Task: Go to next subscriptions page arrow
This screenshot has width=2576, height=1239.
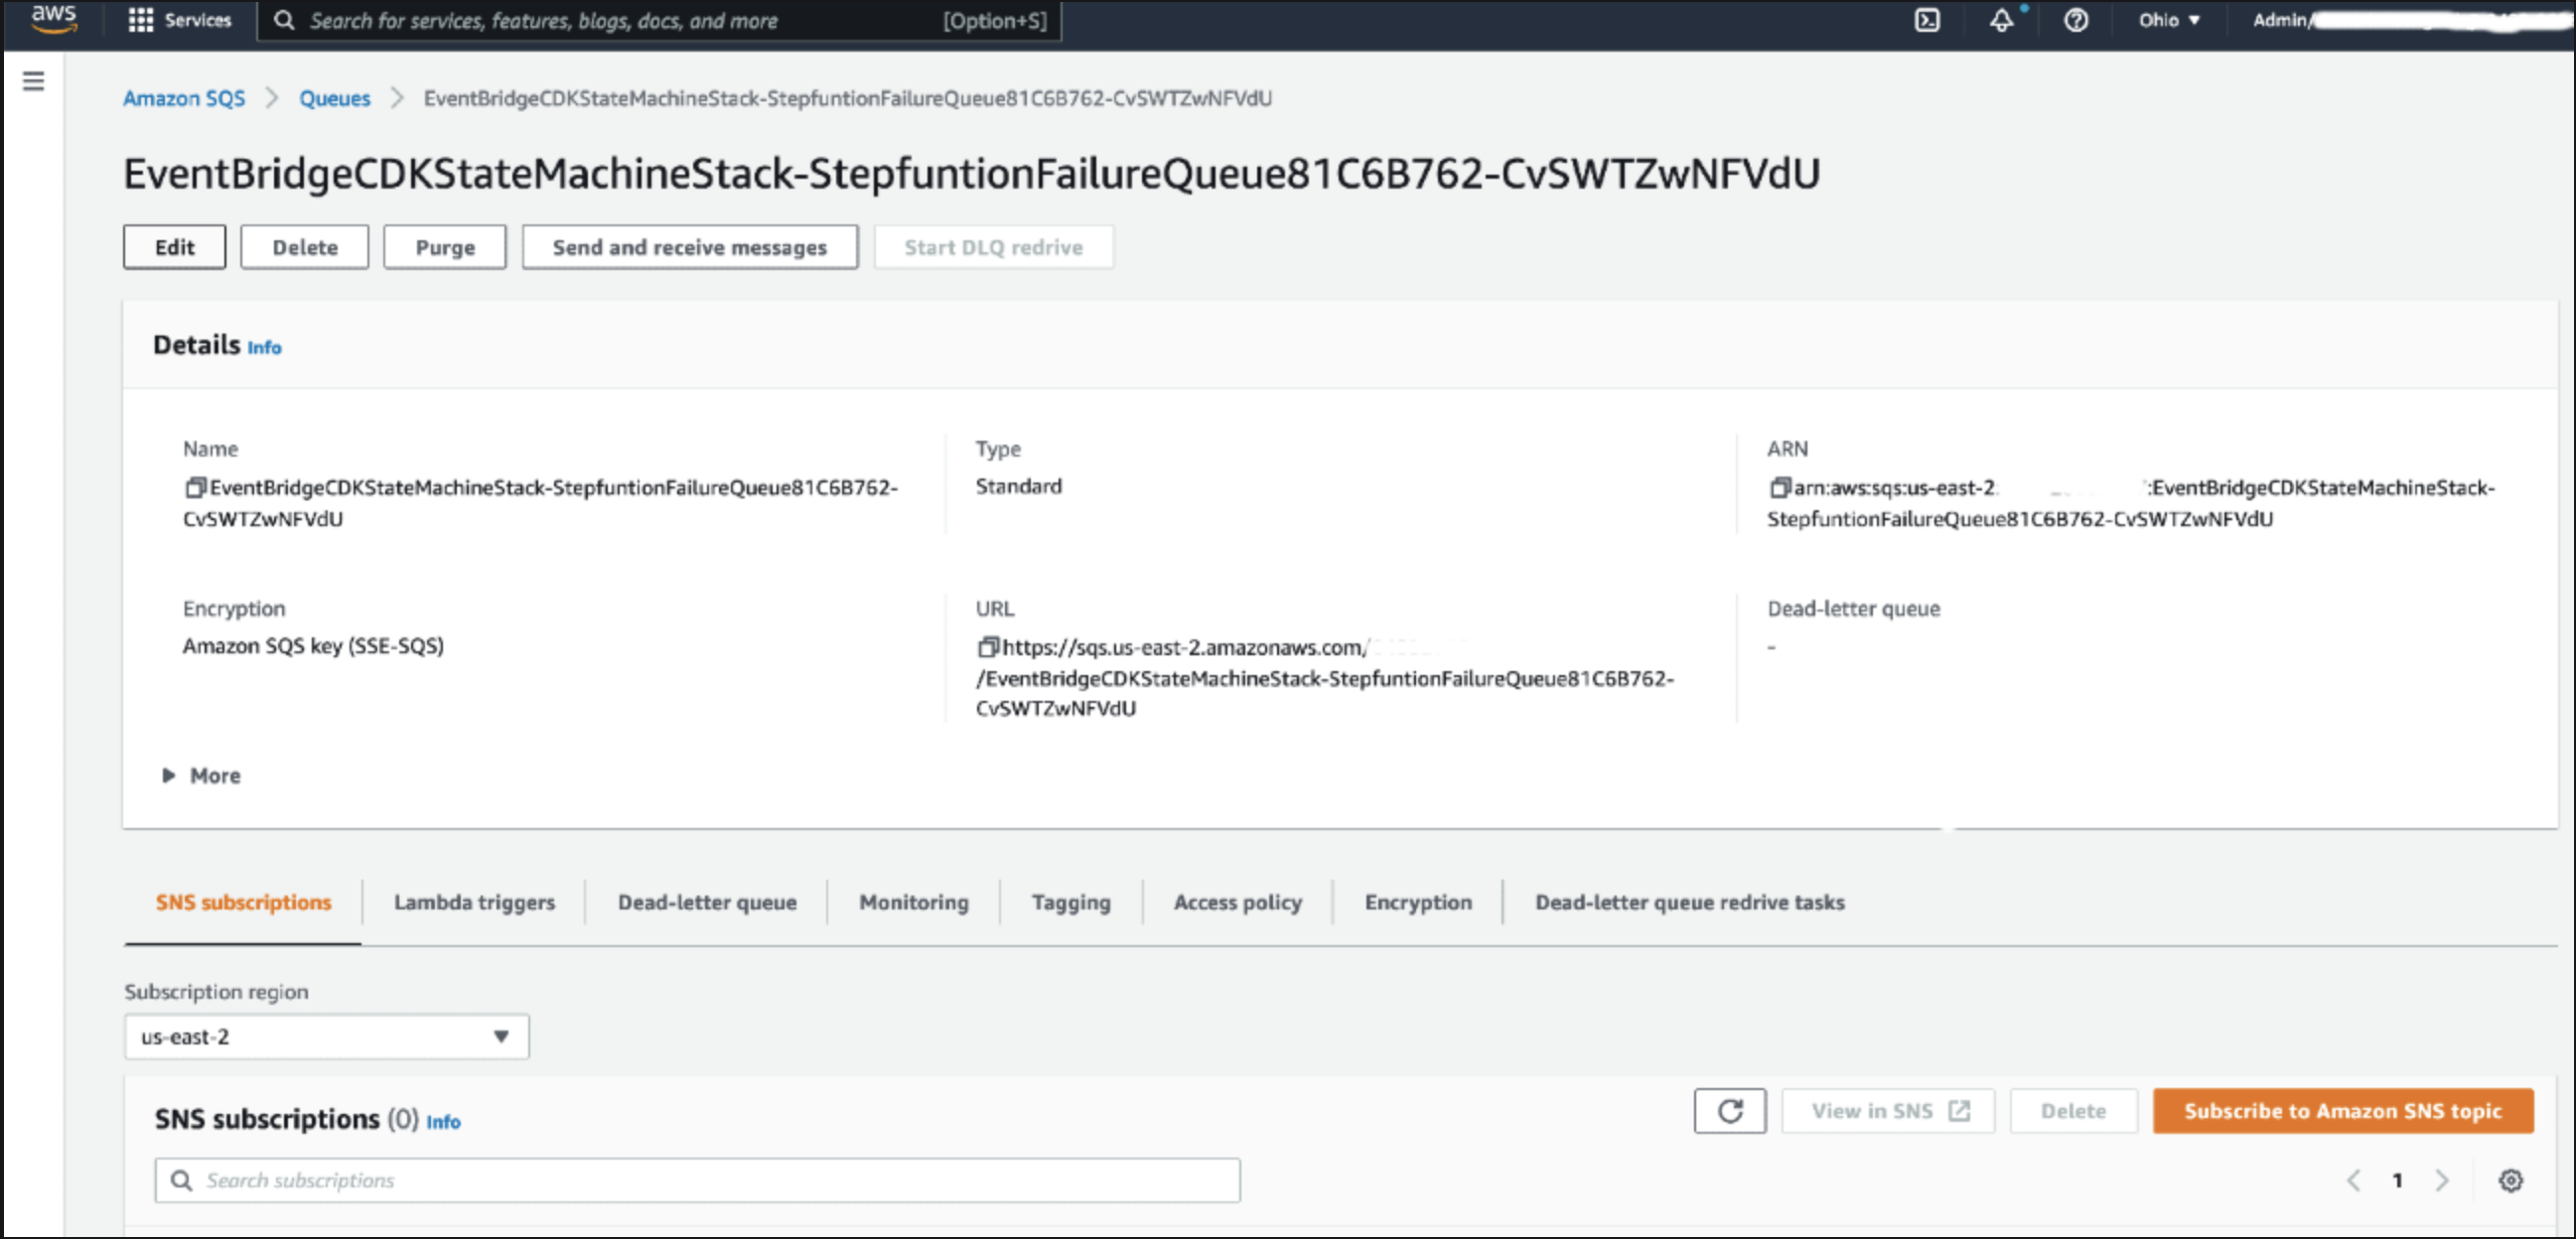Action: pos(2442,1181)
